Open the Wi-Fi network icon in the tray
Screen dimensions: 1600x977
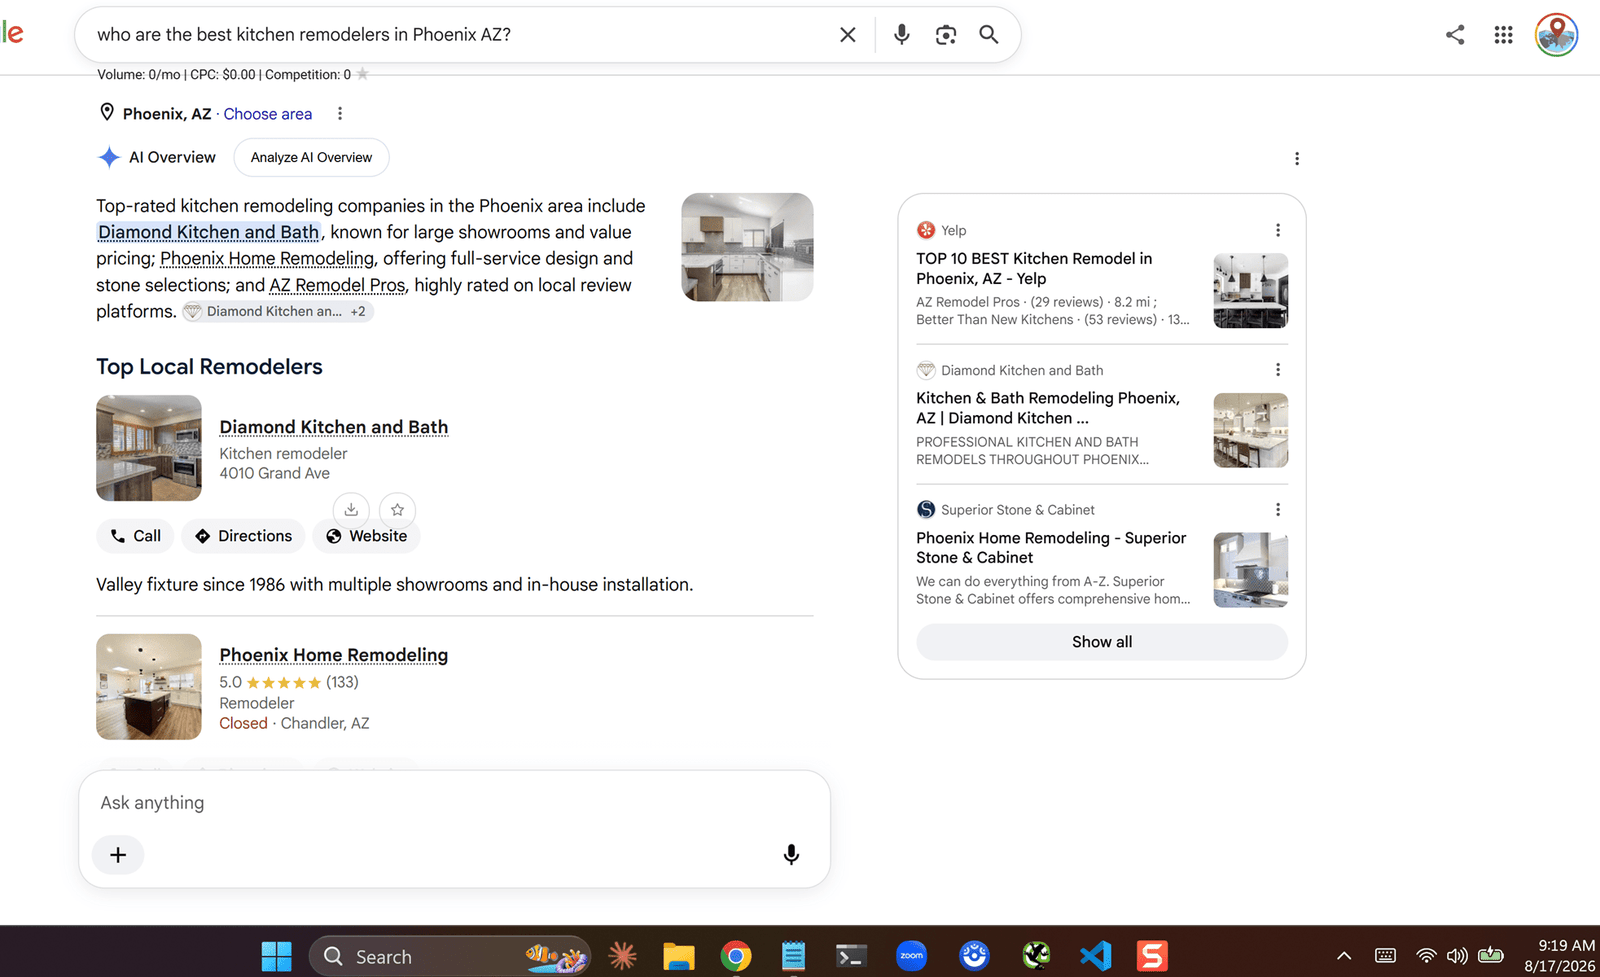tap(1427, 956)
